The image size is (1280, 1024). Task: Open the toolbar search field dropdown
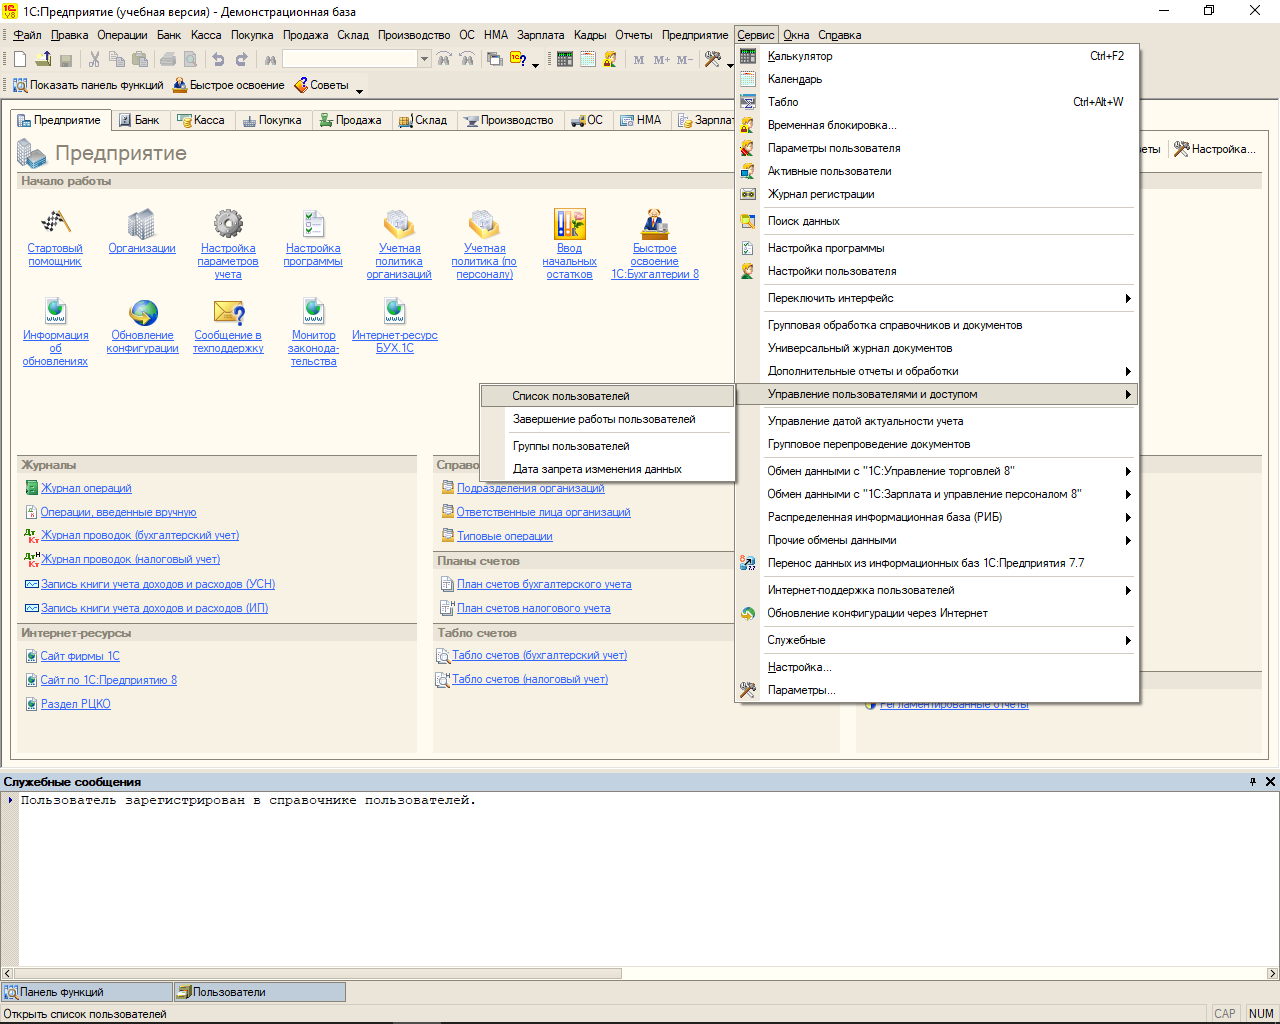tap(424, 60)
